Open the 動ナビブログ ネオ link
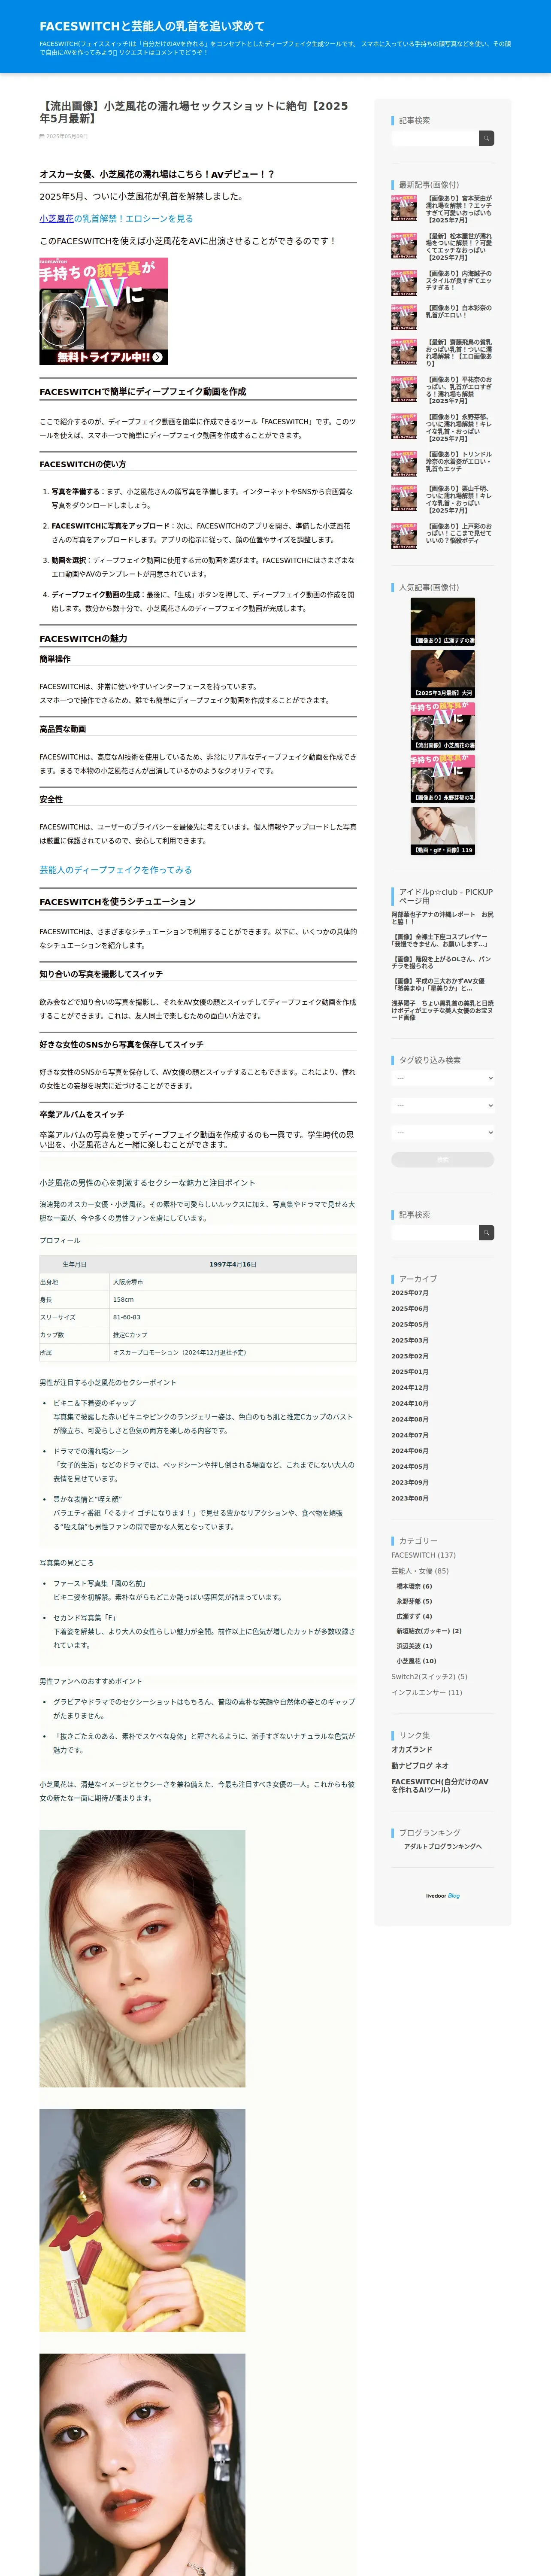 [420, 1765]
